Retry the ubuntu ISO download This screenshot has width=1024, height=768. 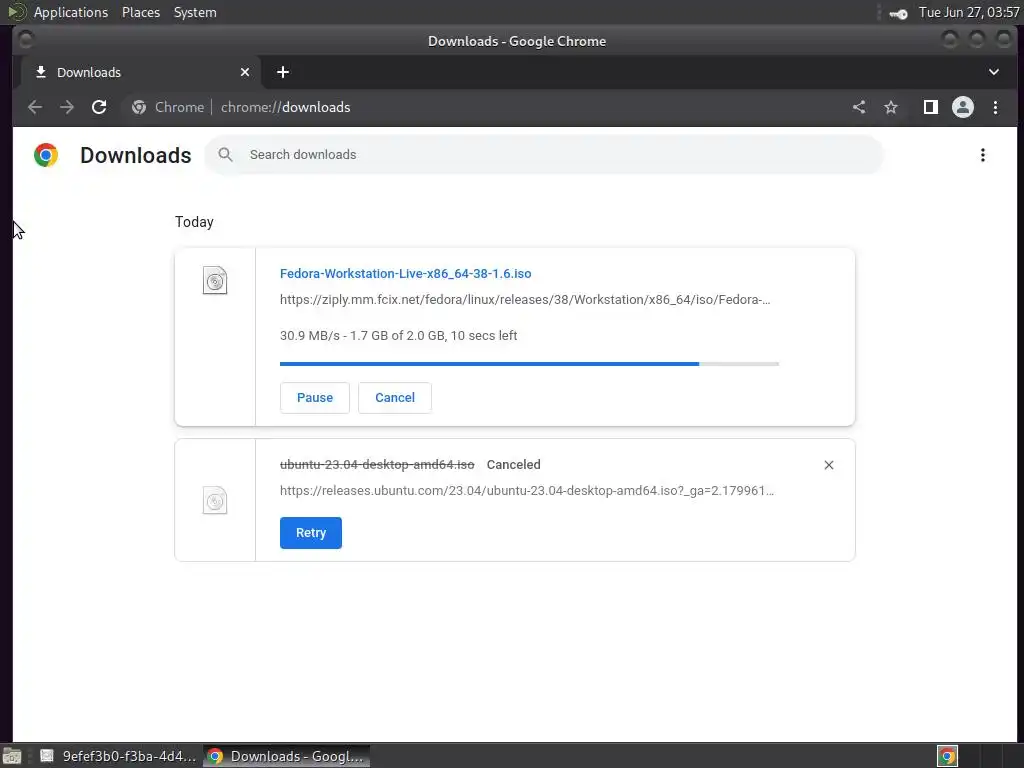click(311, 533)
